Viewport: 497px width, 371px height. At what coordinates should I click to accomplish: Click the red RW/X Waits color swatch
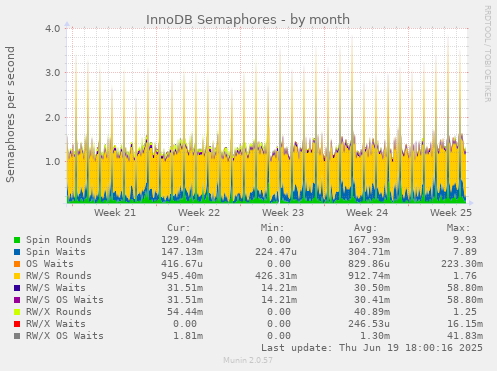(x=17, y=324)
